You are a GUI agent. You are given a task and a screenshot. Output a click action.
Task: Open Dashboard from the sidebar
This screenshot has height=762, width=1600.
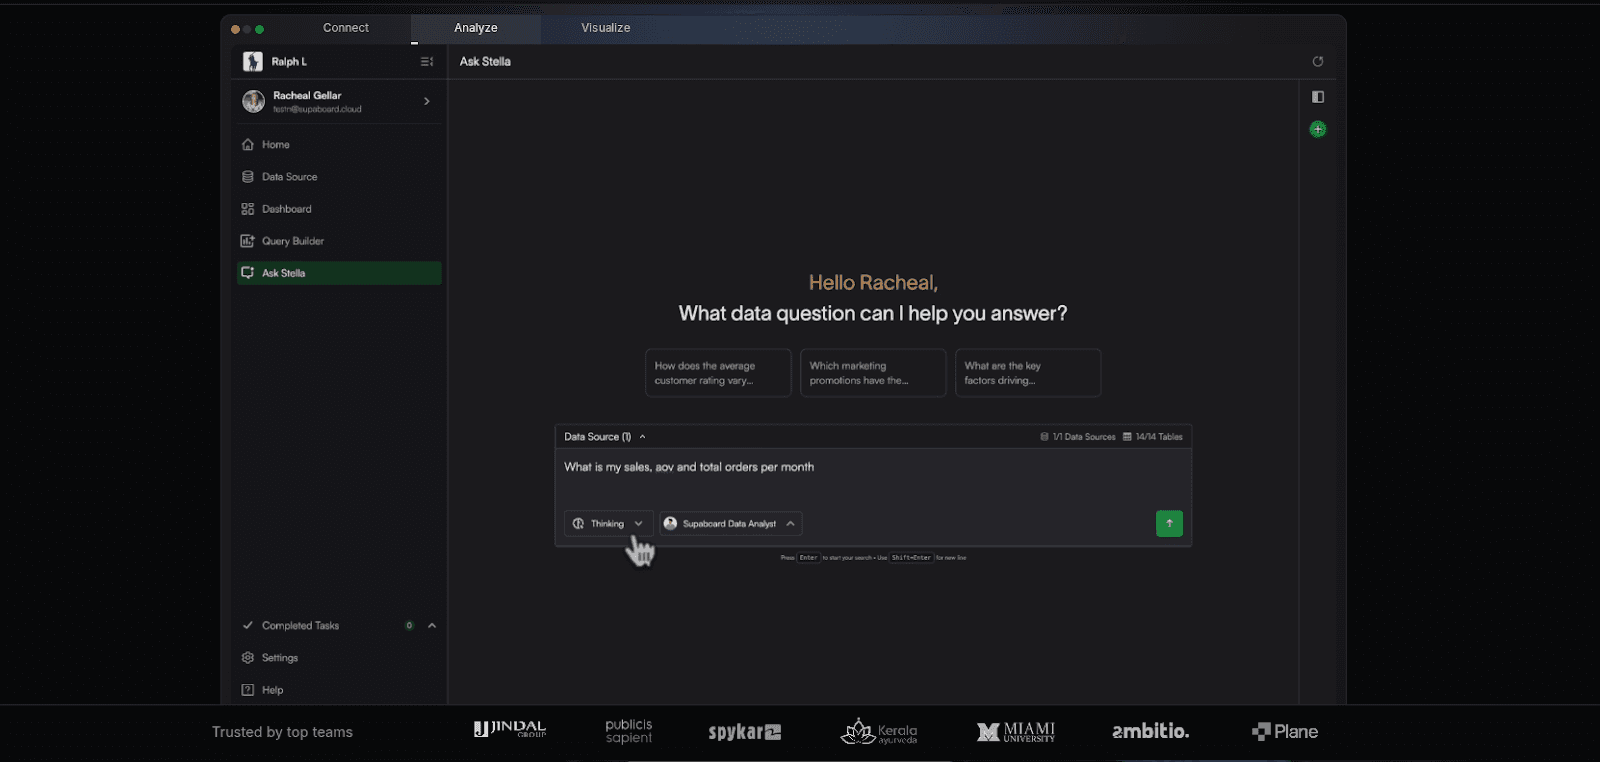pyautogui.click(x=339, y=209)
